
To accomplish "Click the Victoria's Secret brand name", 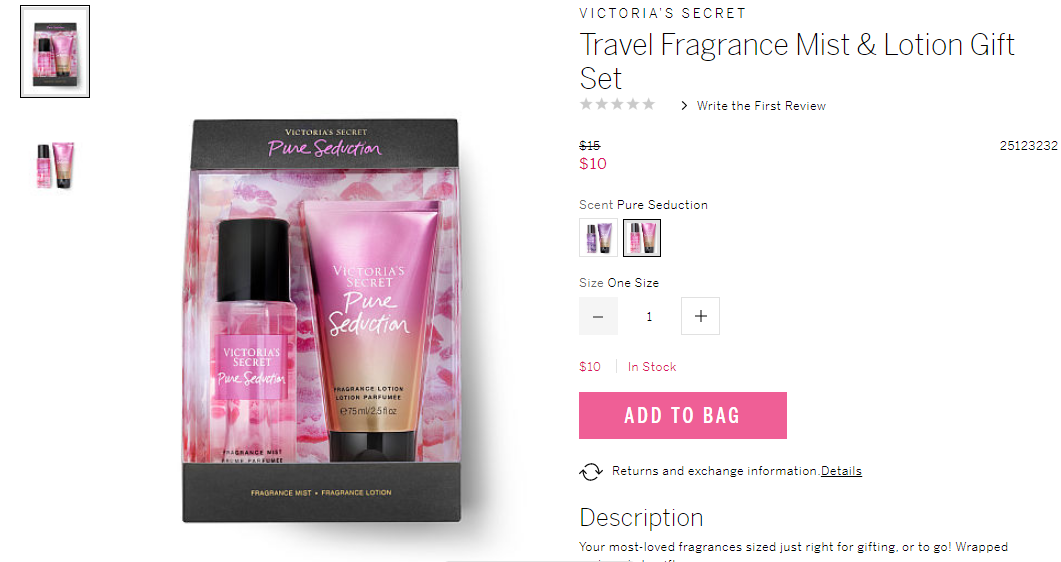I will [x=662, y=14].
